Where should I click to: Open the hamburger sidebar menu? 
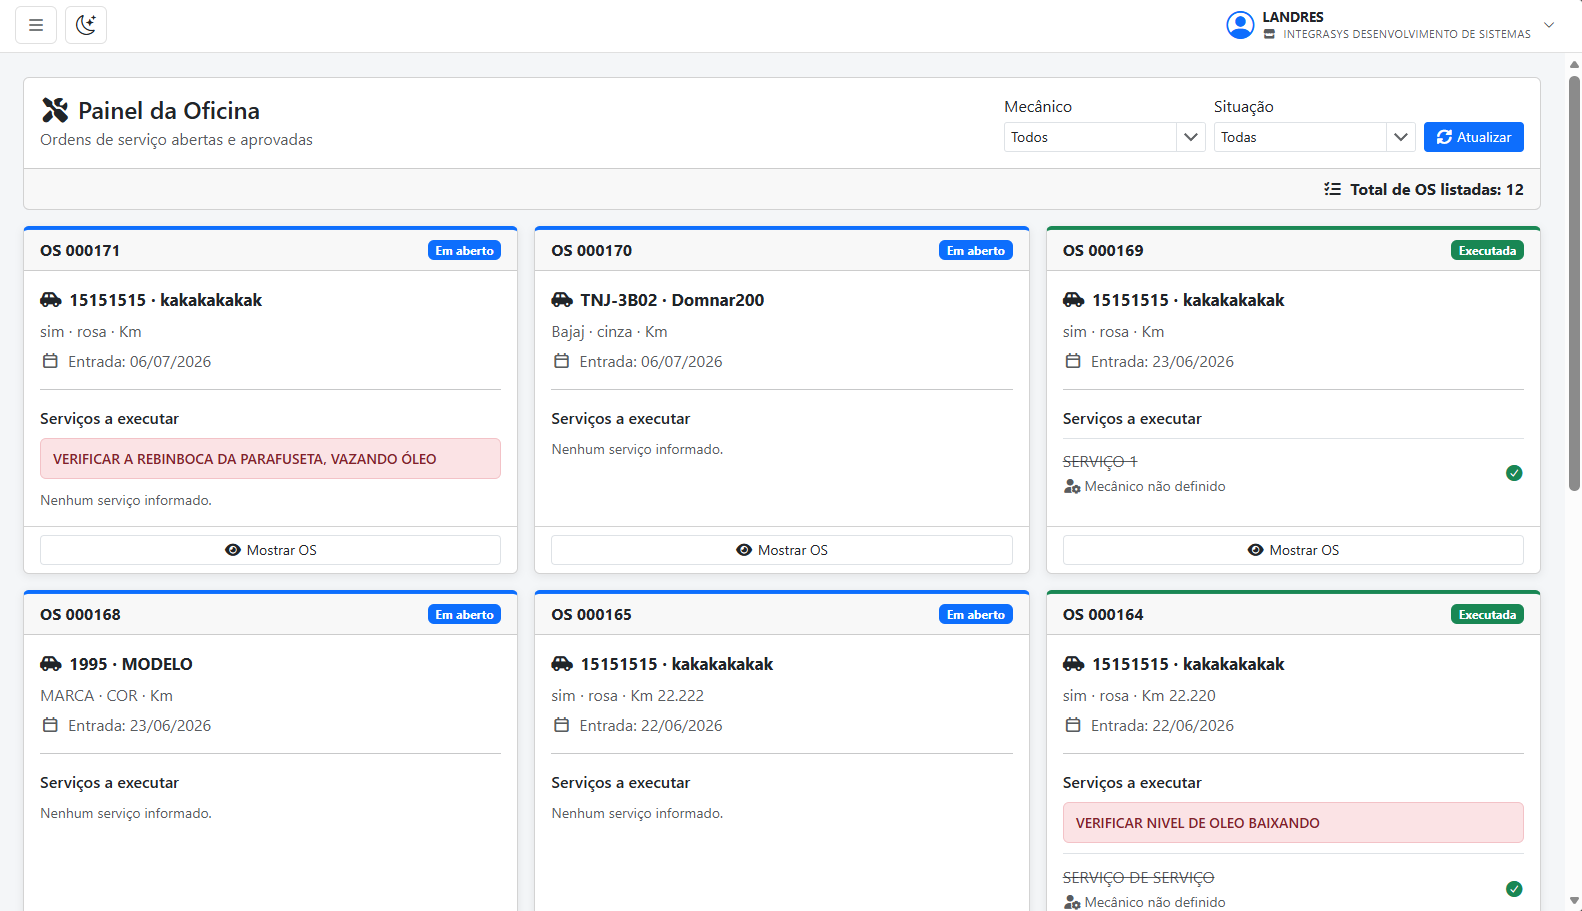click(36, 25)
